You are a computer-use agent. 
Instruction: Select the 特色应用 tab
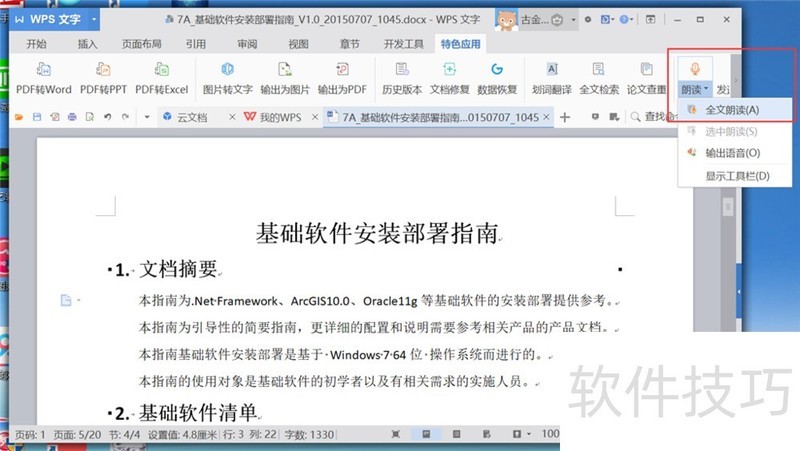[x=460, y=44]
